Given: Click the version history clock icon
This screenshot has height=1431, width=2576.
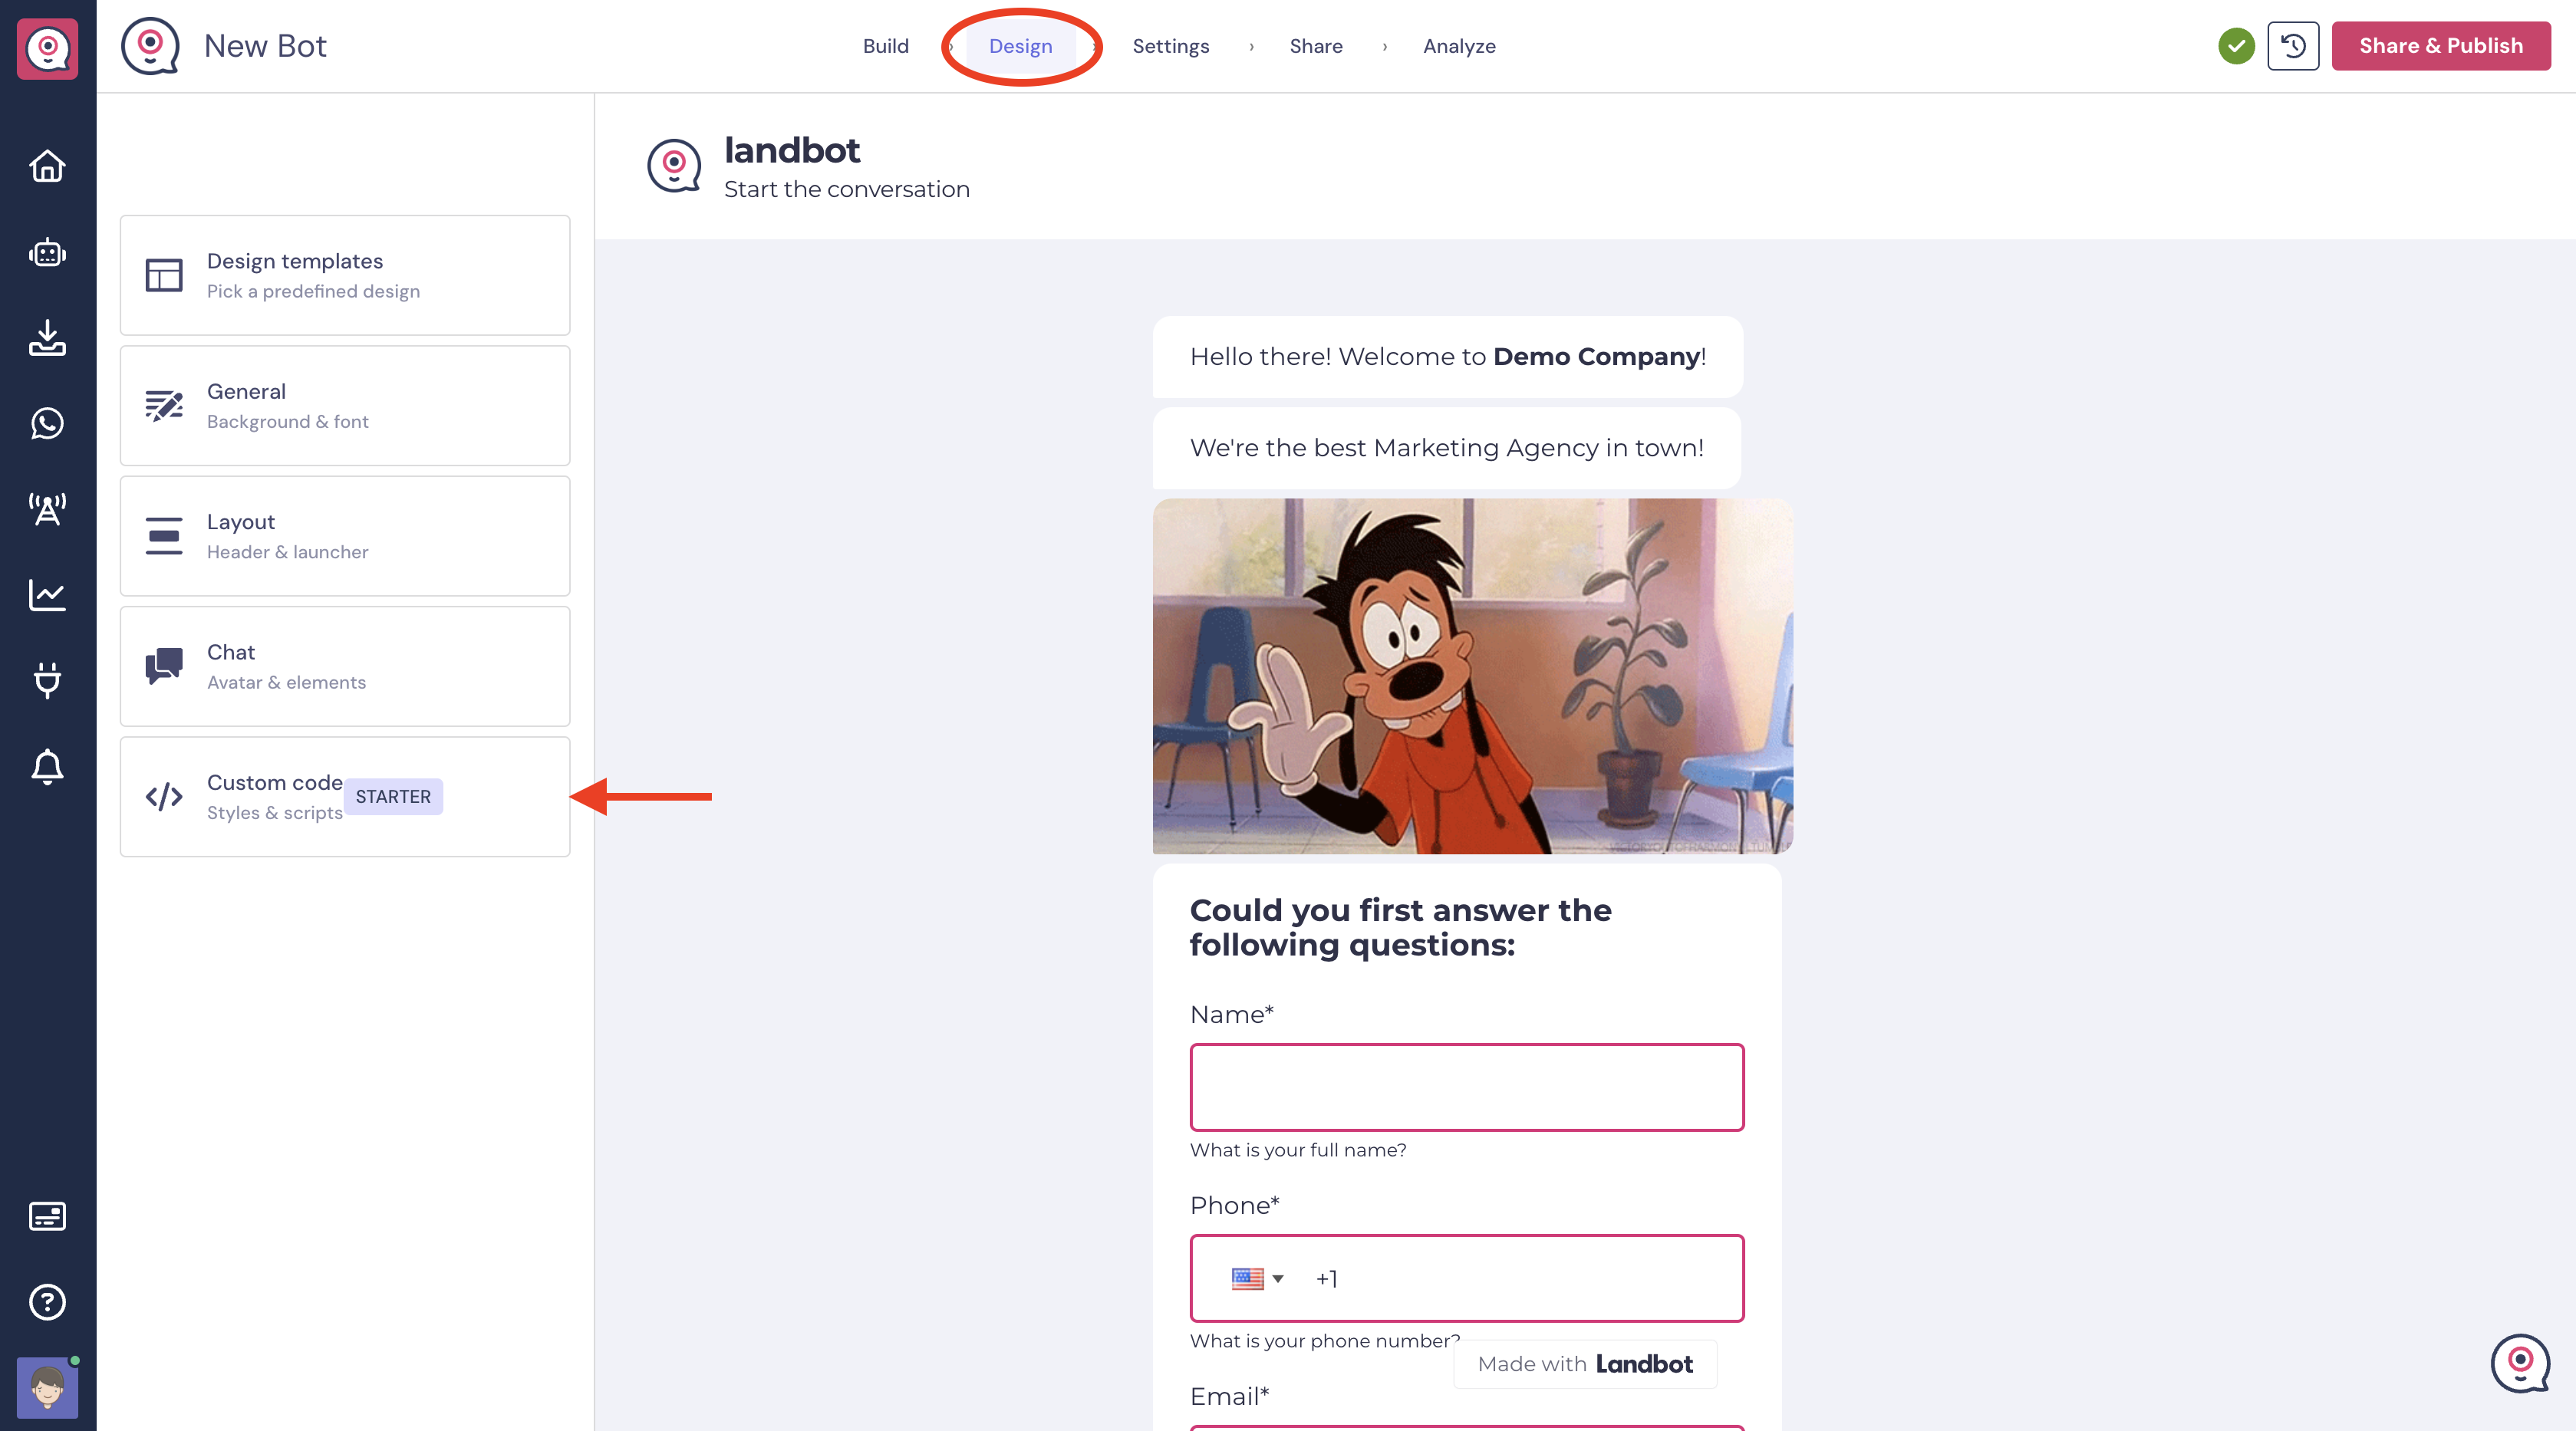Looking at the screenshot, I should click(2292, 46).
